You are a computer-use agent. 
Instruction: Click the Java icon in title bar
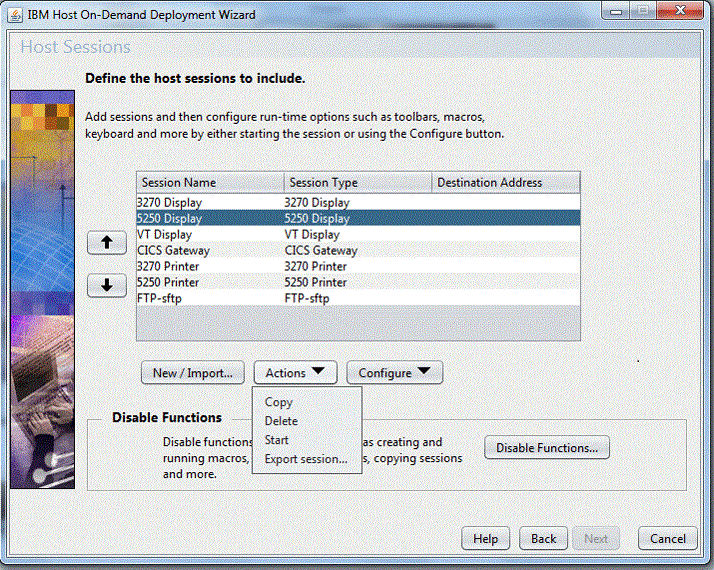click(x=15, y=15)
